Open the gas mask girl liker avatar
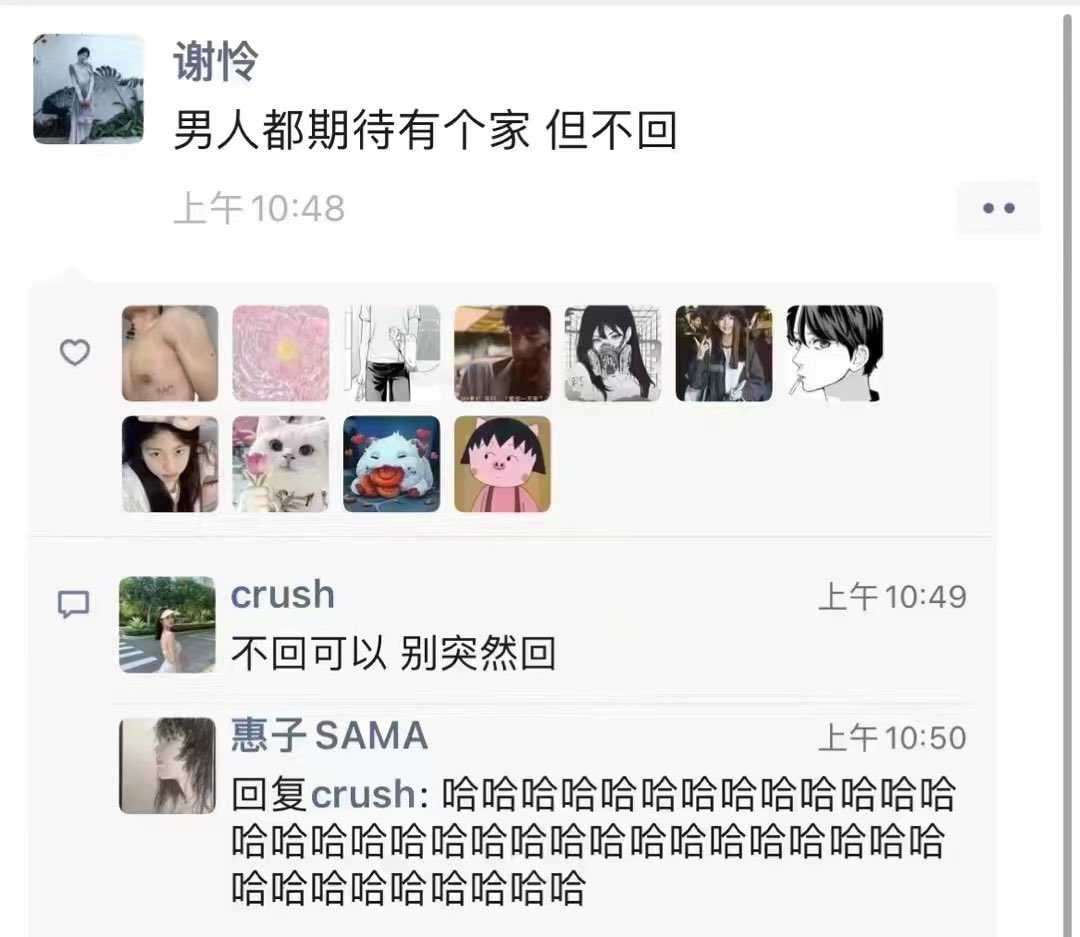 pyautogui.click(x=612, y=353)
